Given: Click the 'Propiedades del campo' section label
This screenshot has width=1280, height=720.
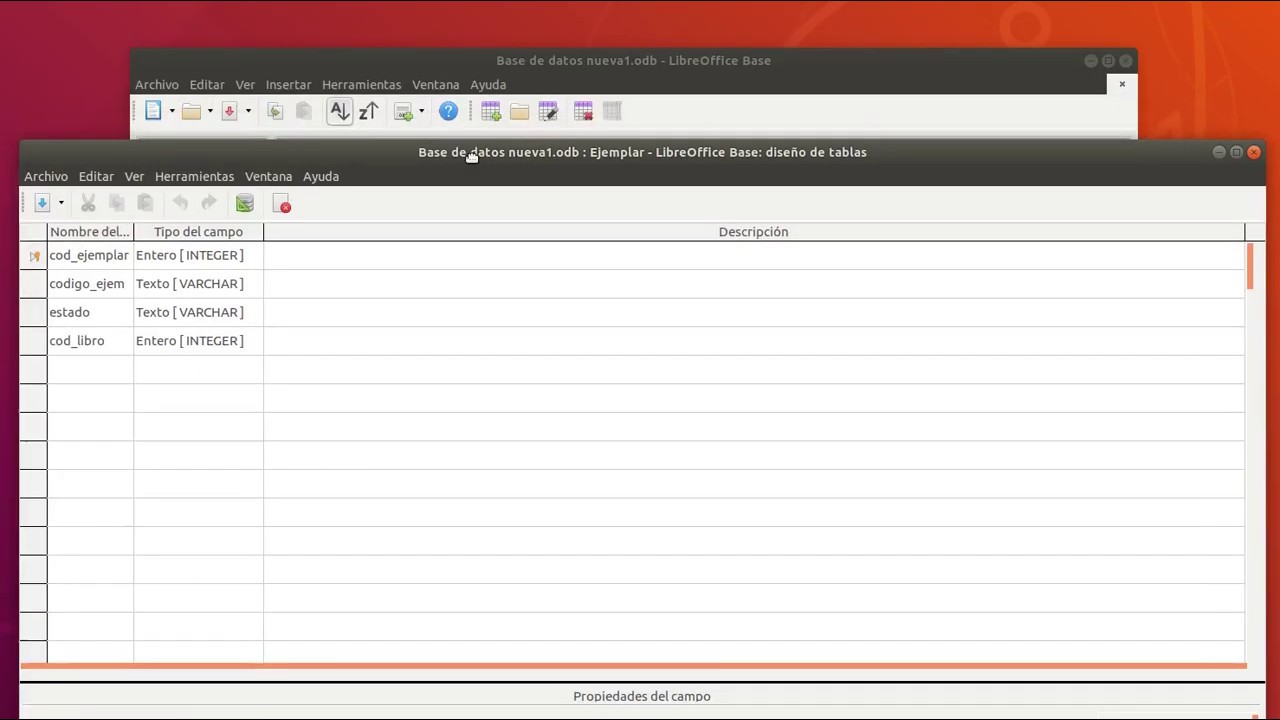Looking at the screenshot, I should click(642, 696).
